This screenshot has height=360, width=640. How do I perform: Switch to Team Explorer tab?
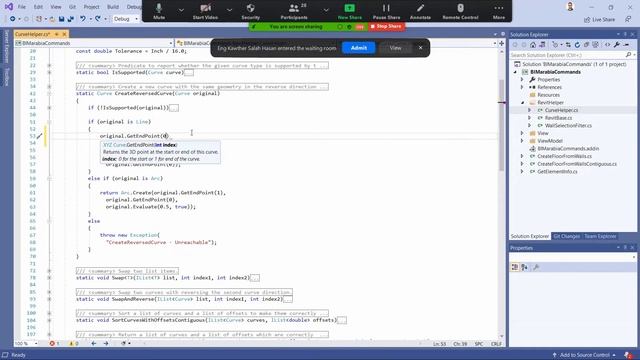coord(600,236)
